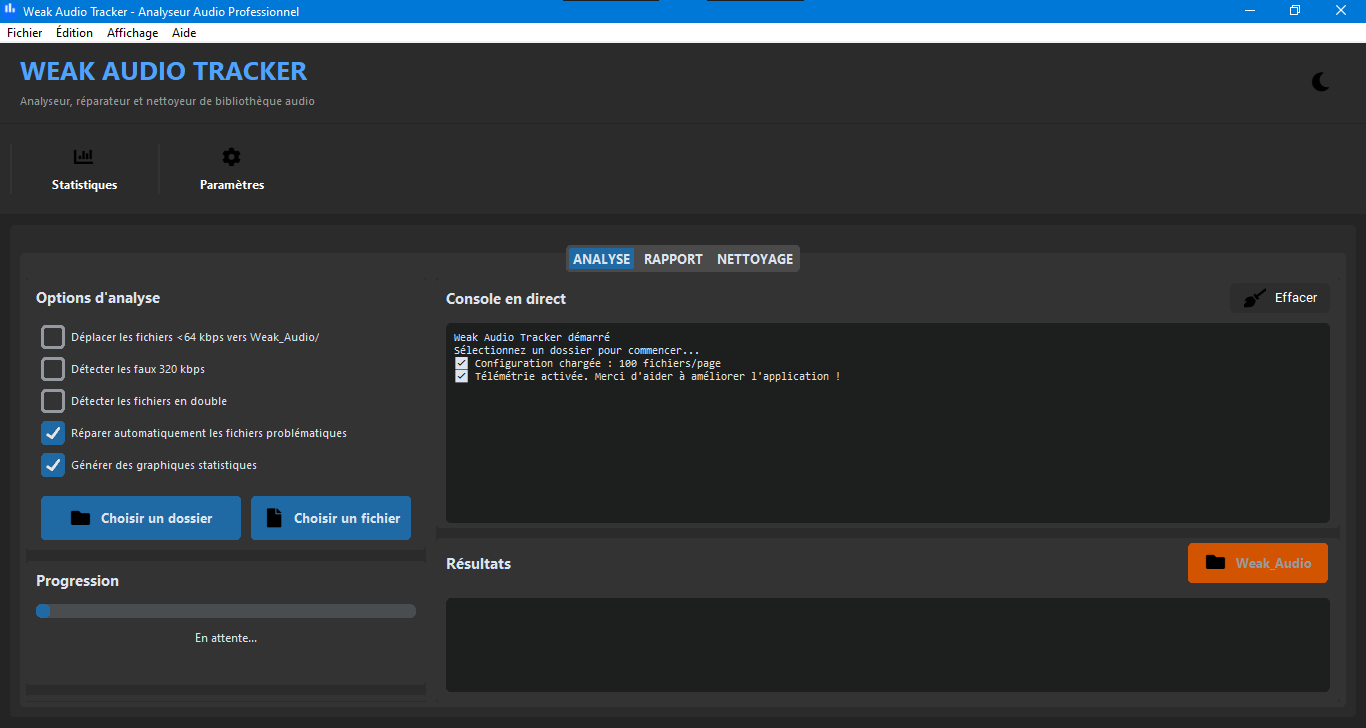Image resolution: width=1366 pixels, height=728 pixels.
Task: Click console line 'Weak Audio Tracker démarré'
Action: click(532, 337)
